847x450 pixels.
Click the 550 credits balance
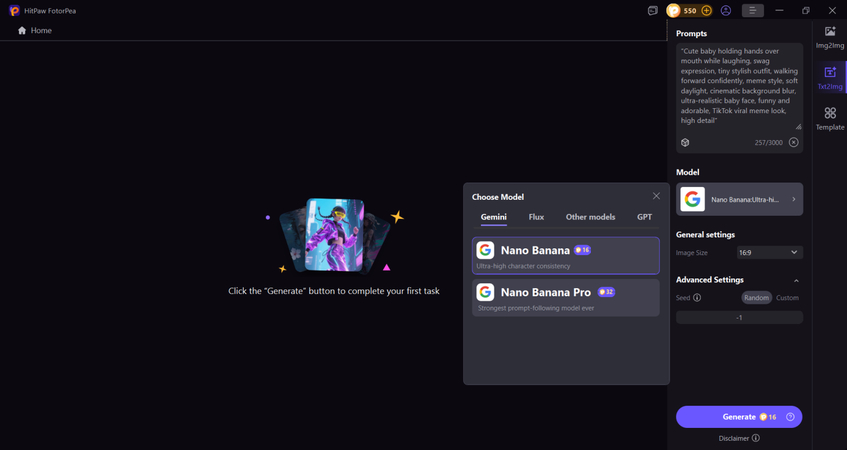690,10
